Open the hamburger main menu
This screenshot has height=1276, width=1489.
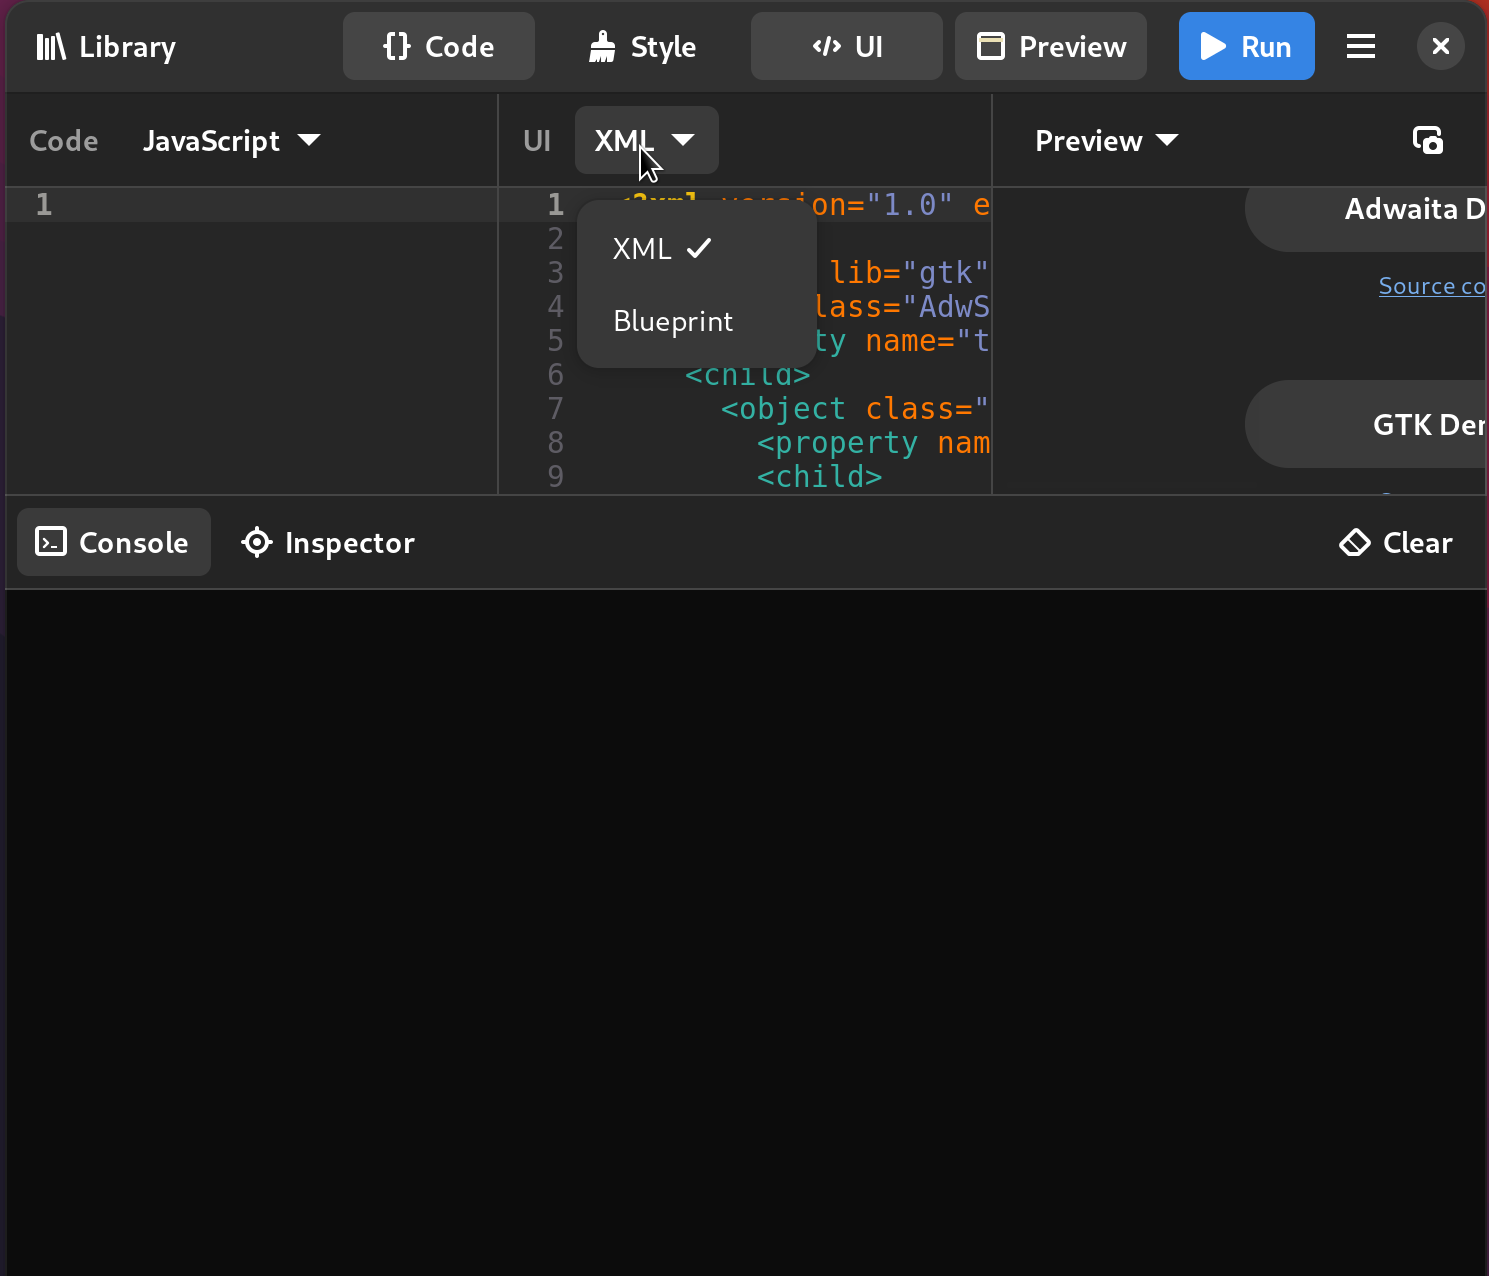pyautogui.click(x=1360, y=46)
